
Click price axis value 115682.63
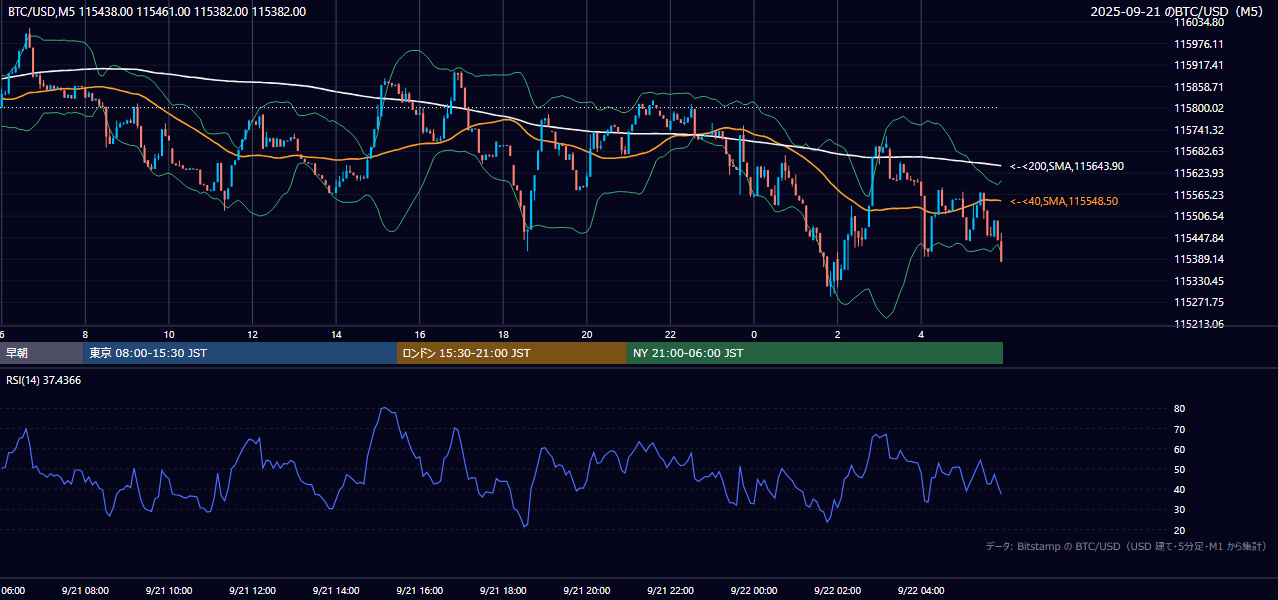pyautogui.click(x=1199, y=151)
